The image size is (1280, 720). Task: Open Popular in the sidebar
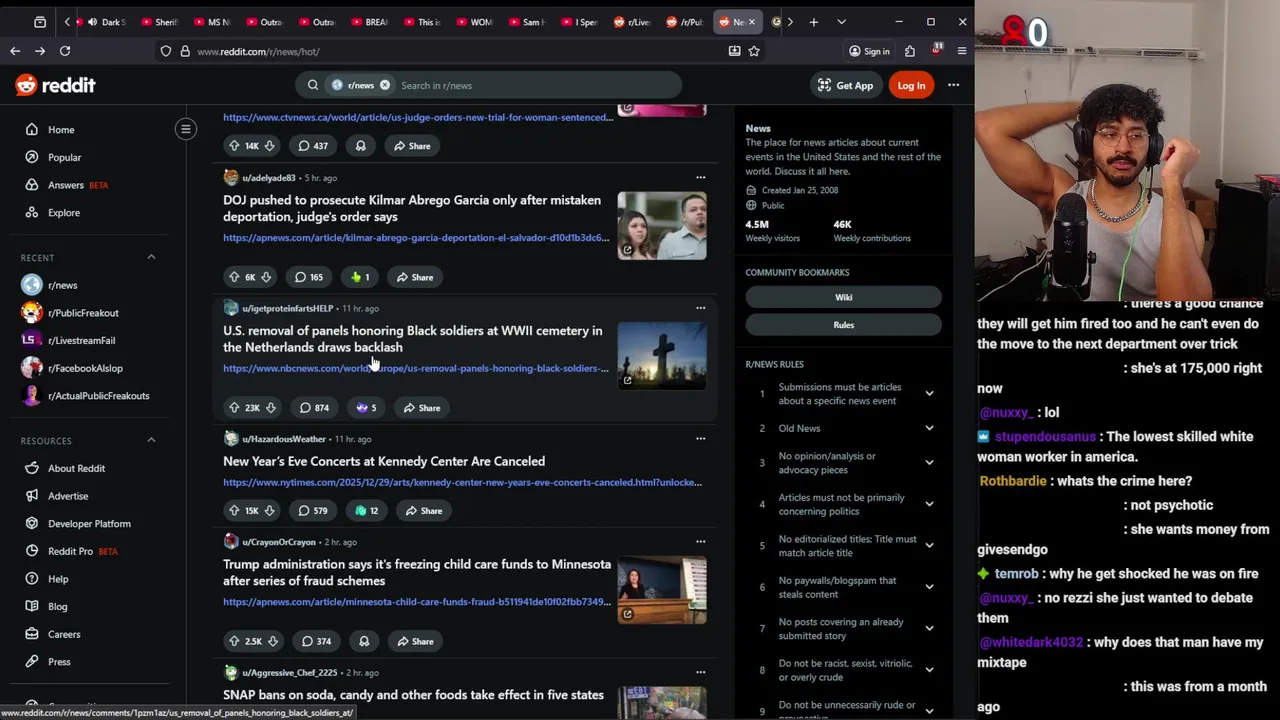coord(64,157)
